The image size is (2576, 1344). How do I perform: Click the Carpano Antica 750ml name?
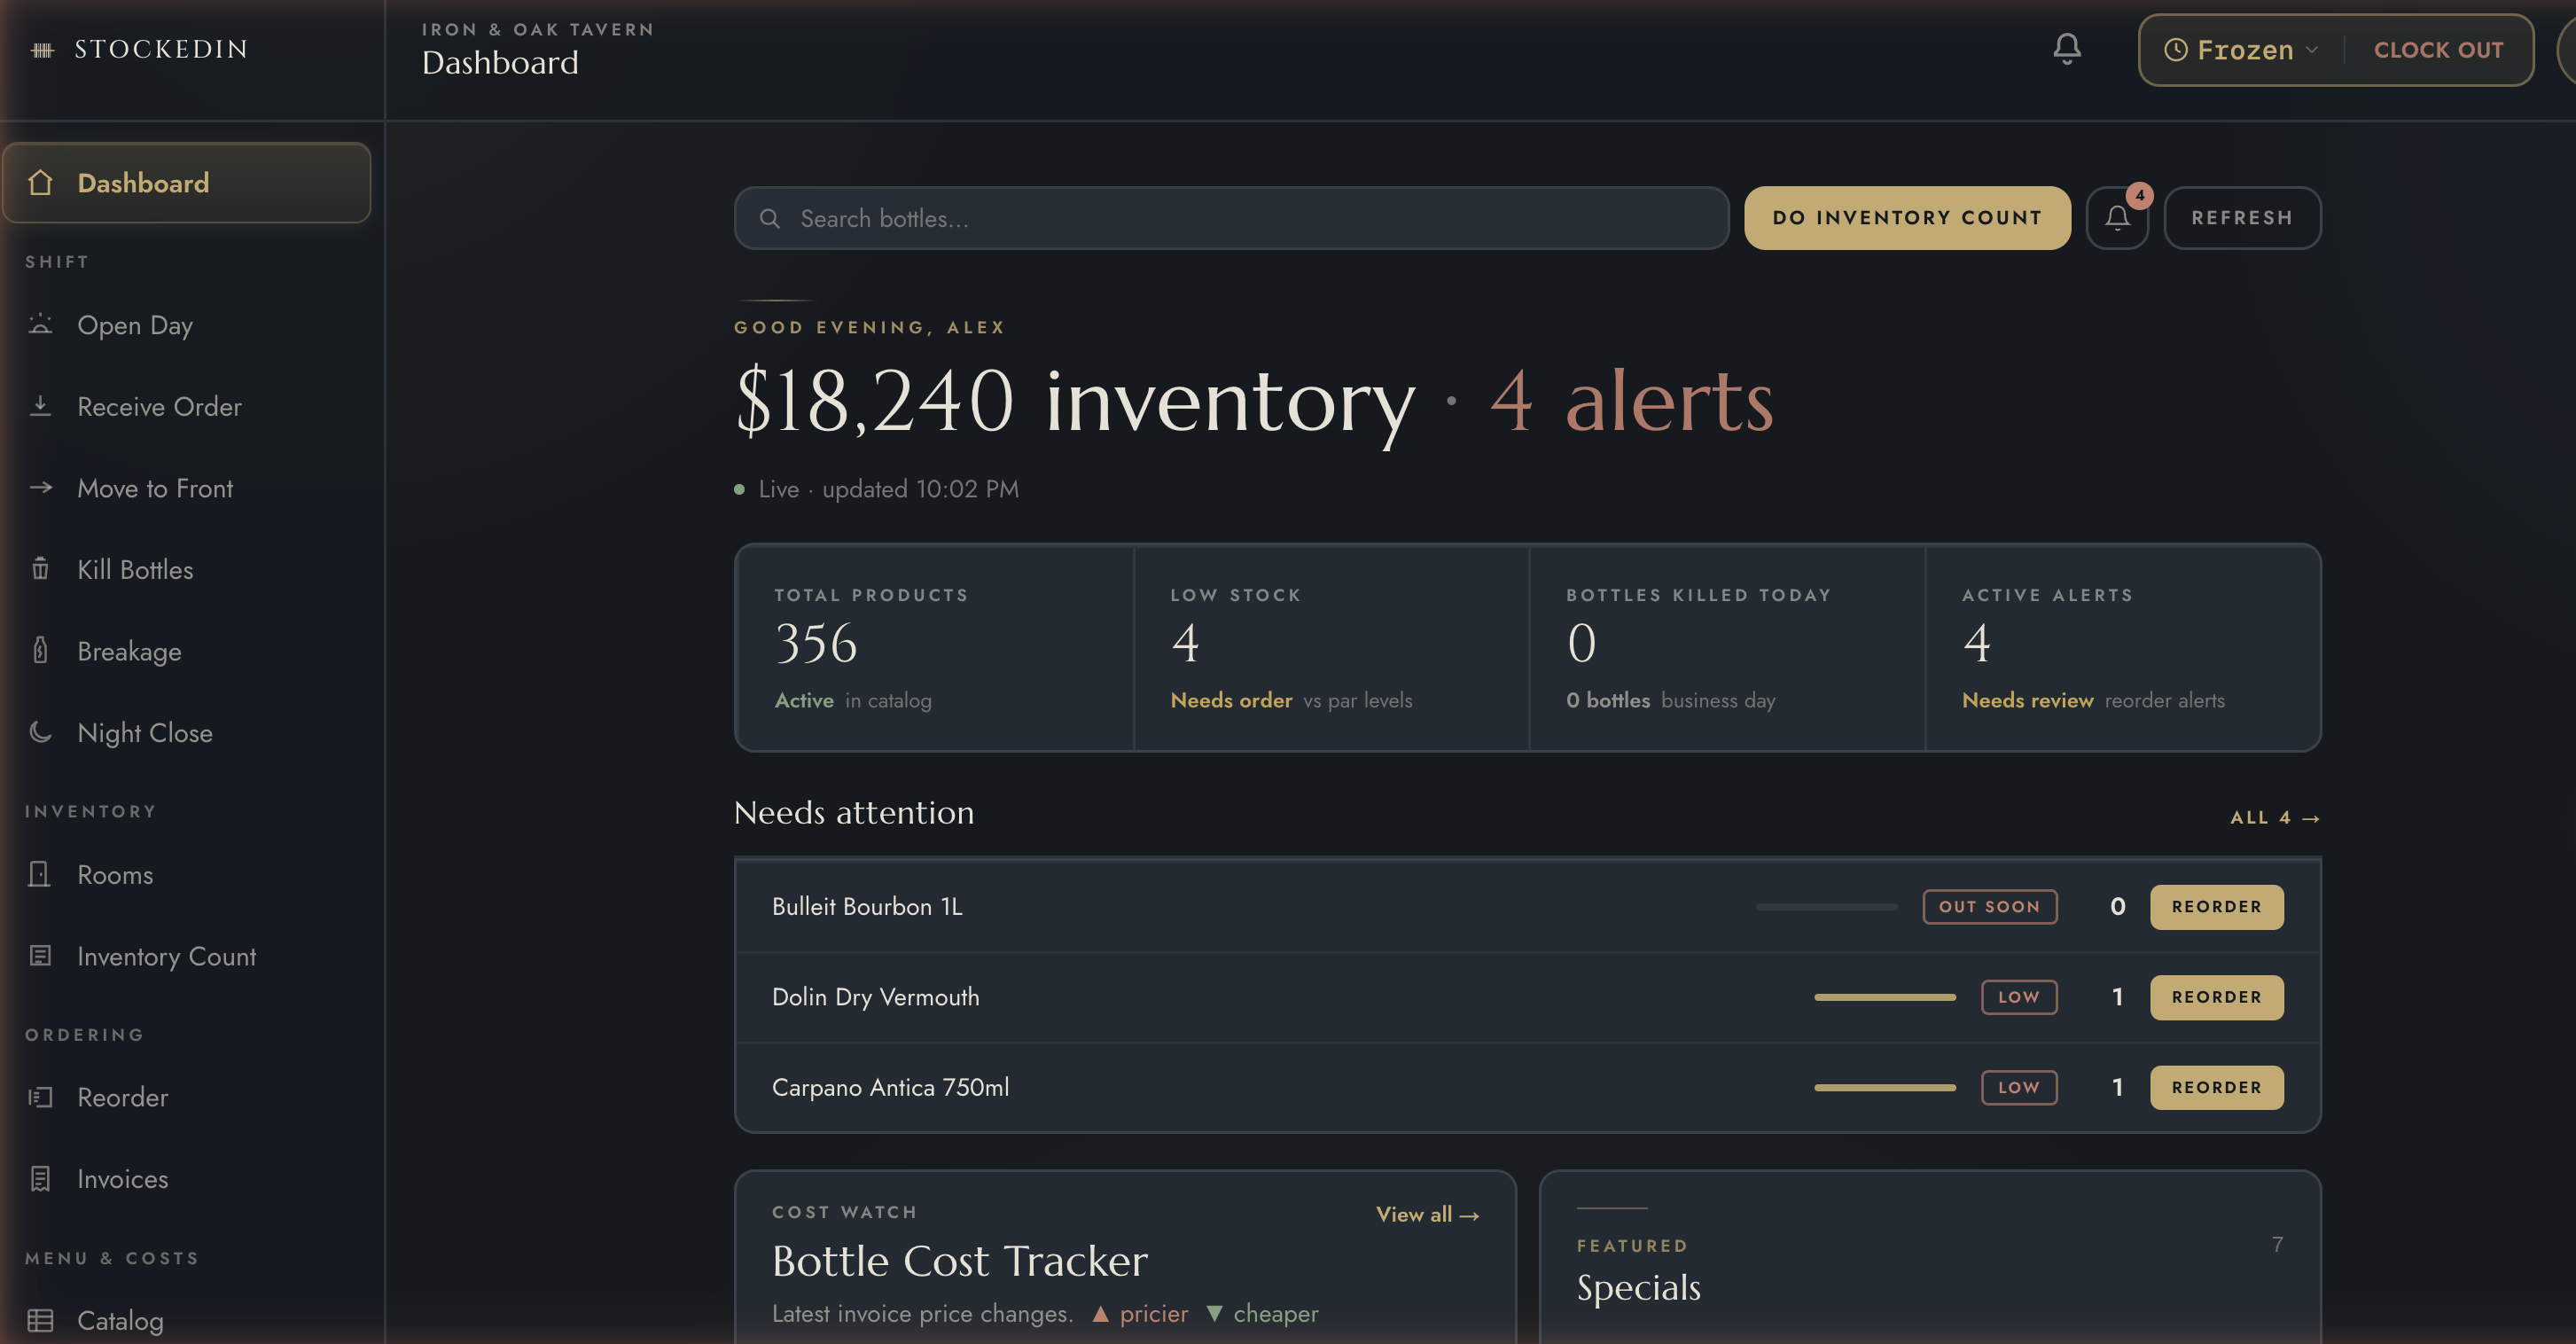(x=890, y=1087)
